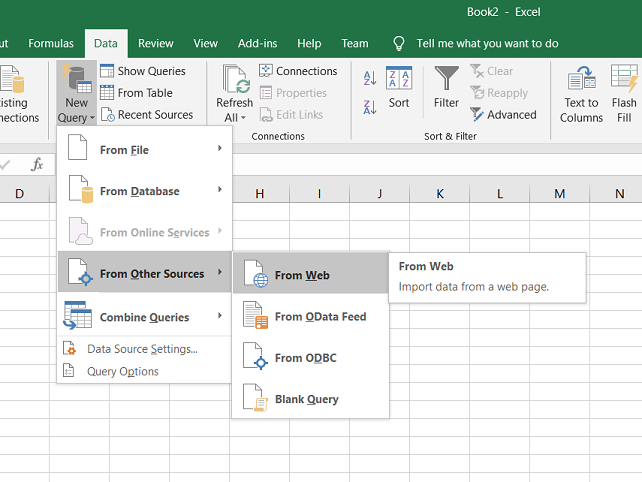Viewport: 642px width, 482px height.
Task: Click the greyed-out Properties button
Action: 293,93
